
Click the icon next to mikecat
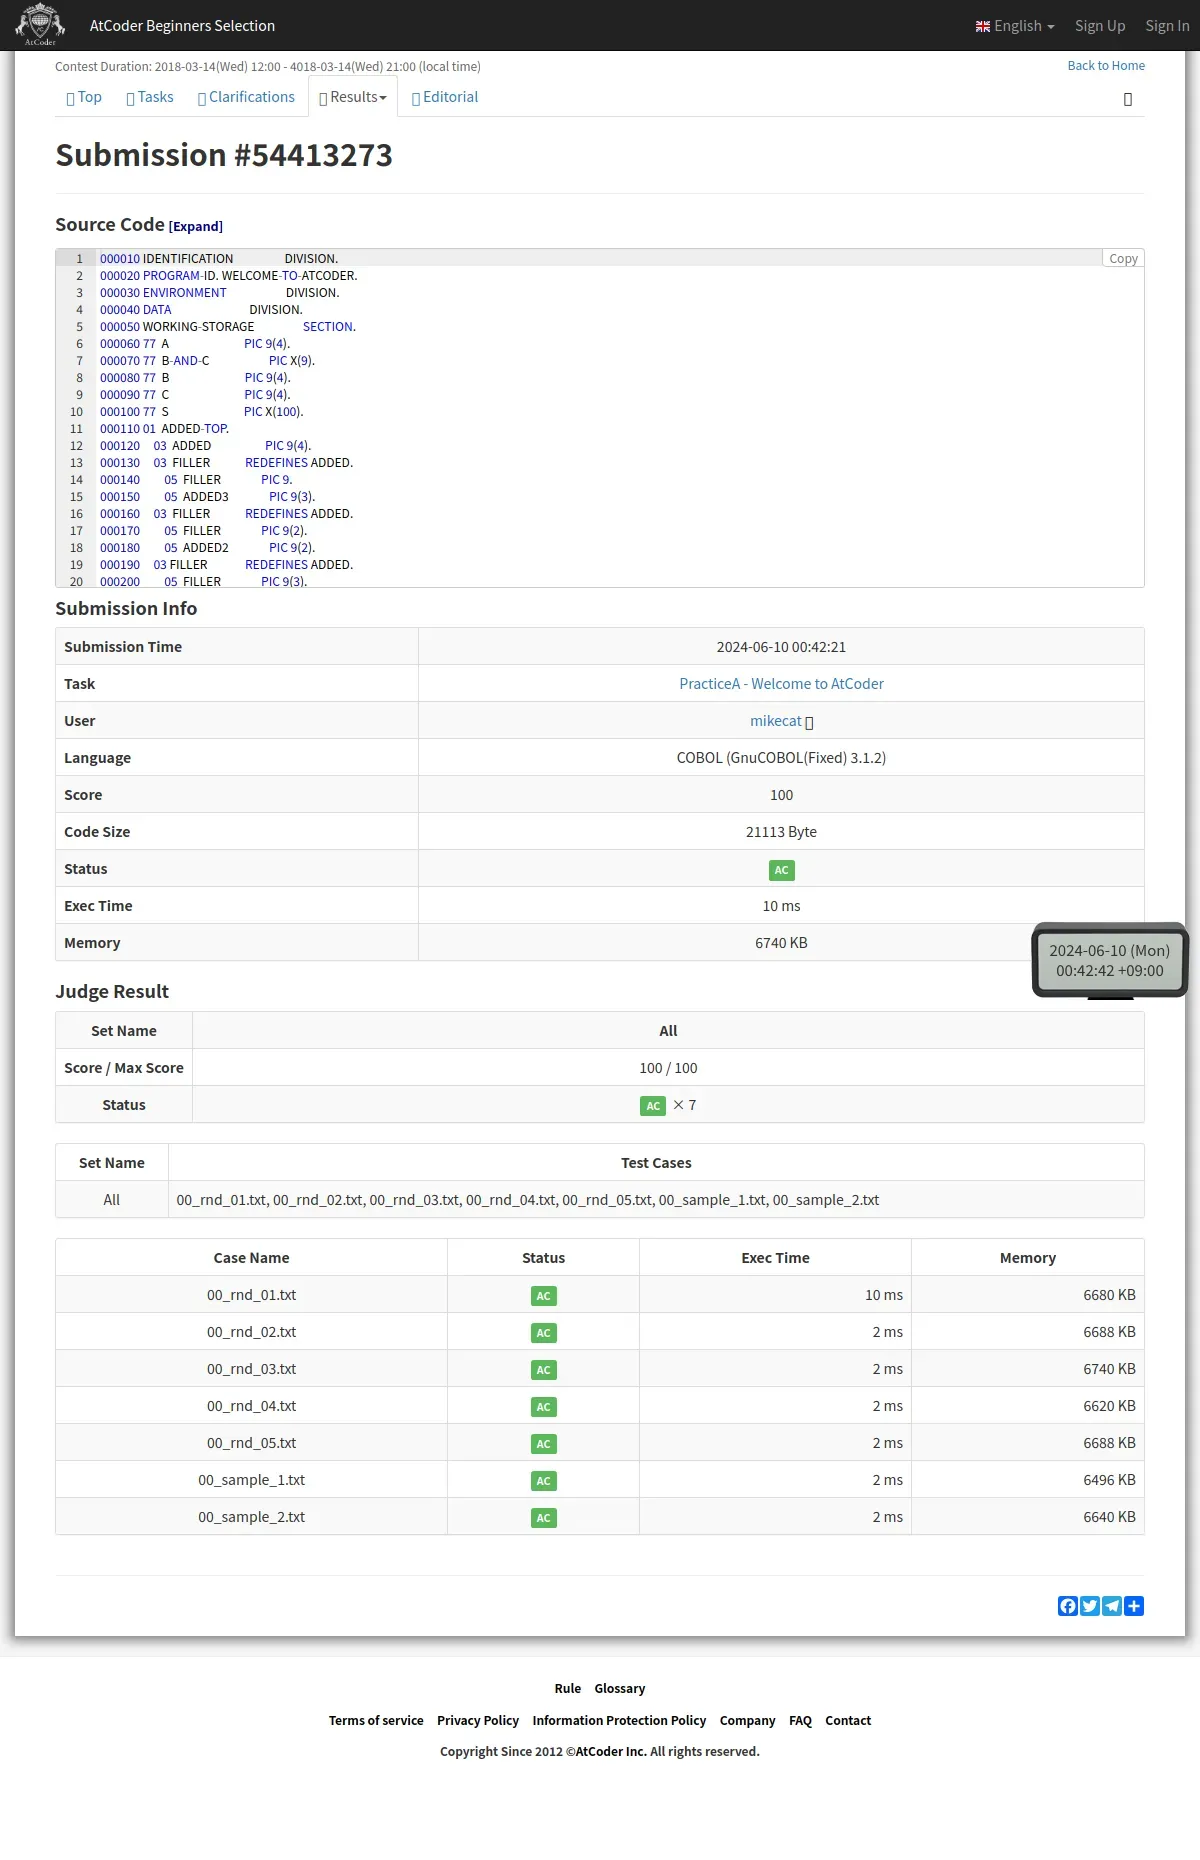click(x=809, y=722)
